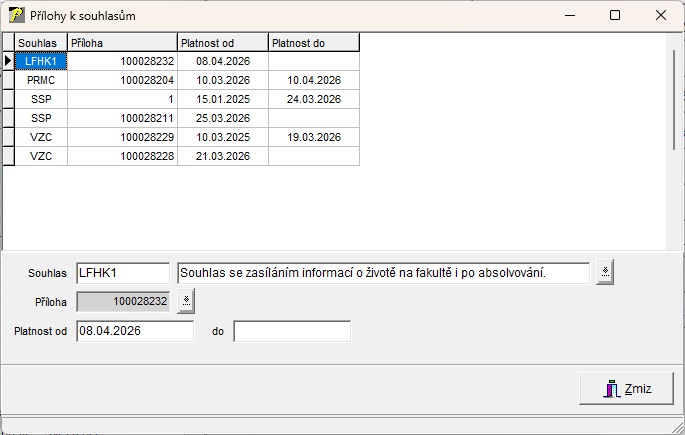
Task: Click the application key icon in title bar
Action: click(17, 16)
